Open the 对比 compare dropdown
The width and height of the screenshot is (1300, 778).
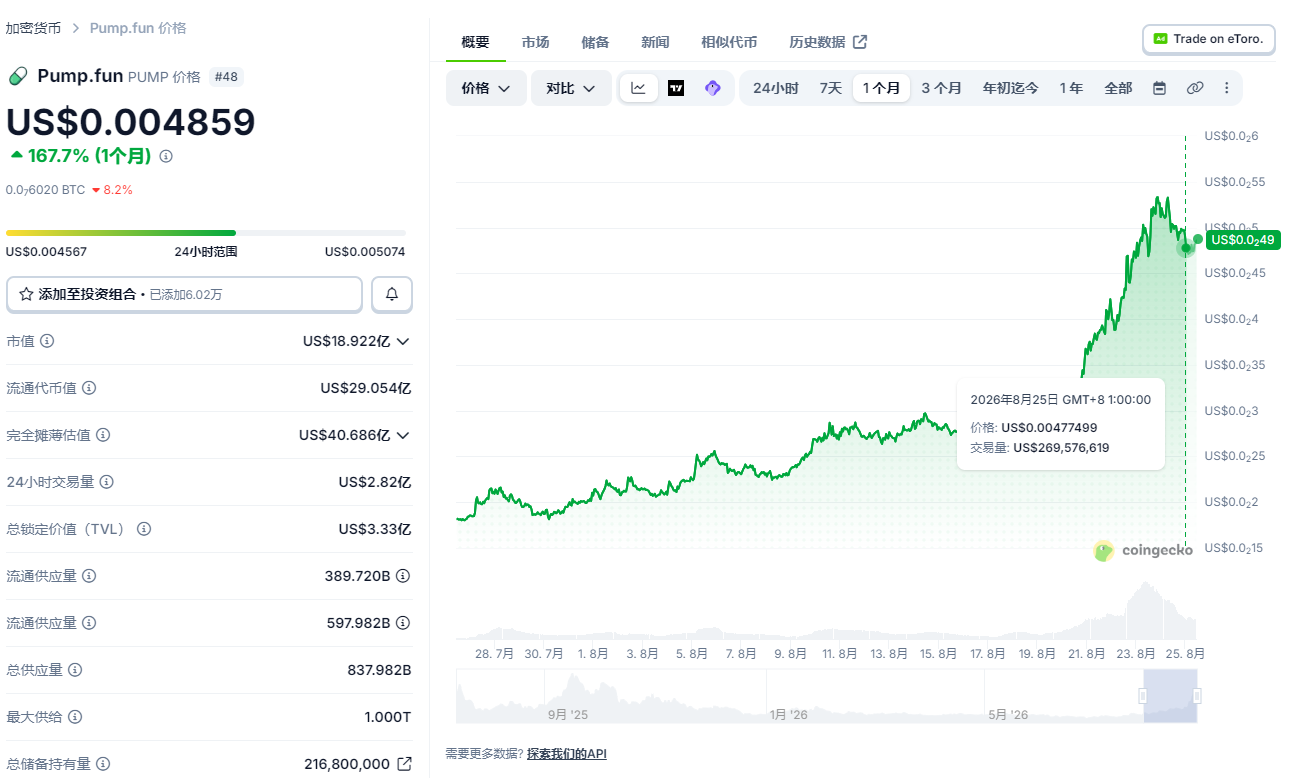571,88
